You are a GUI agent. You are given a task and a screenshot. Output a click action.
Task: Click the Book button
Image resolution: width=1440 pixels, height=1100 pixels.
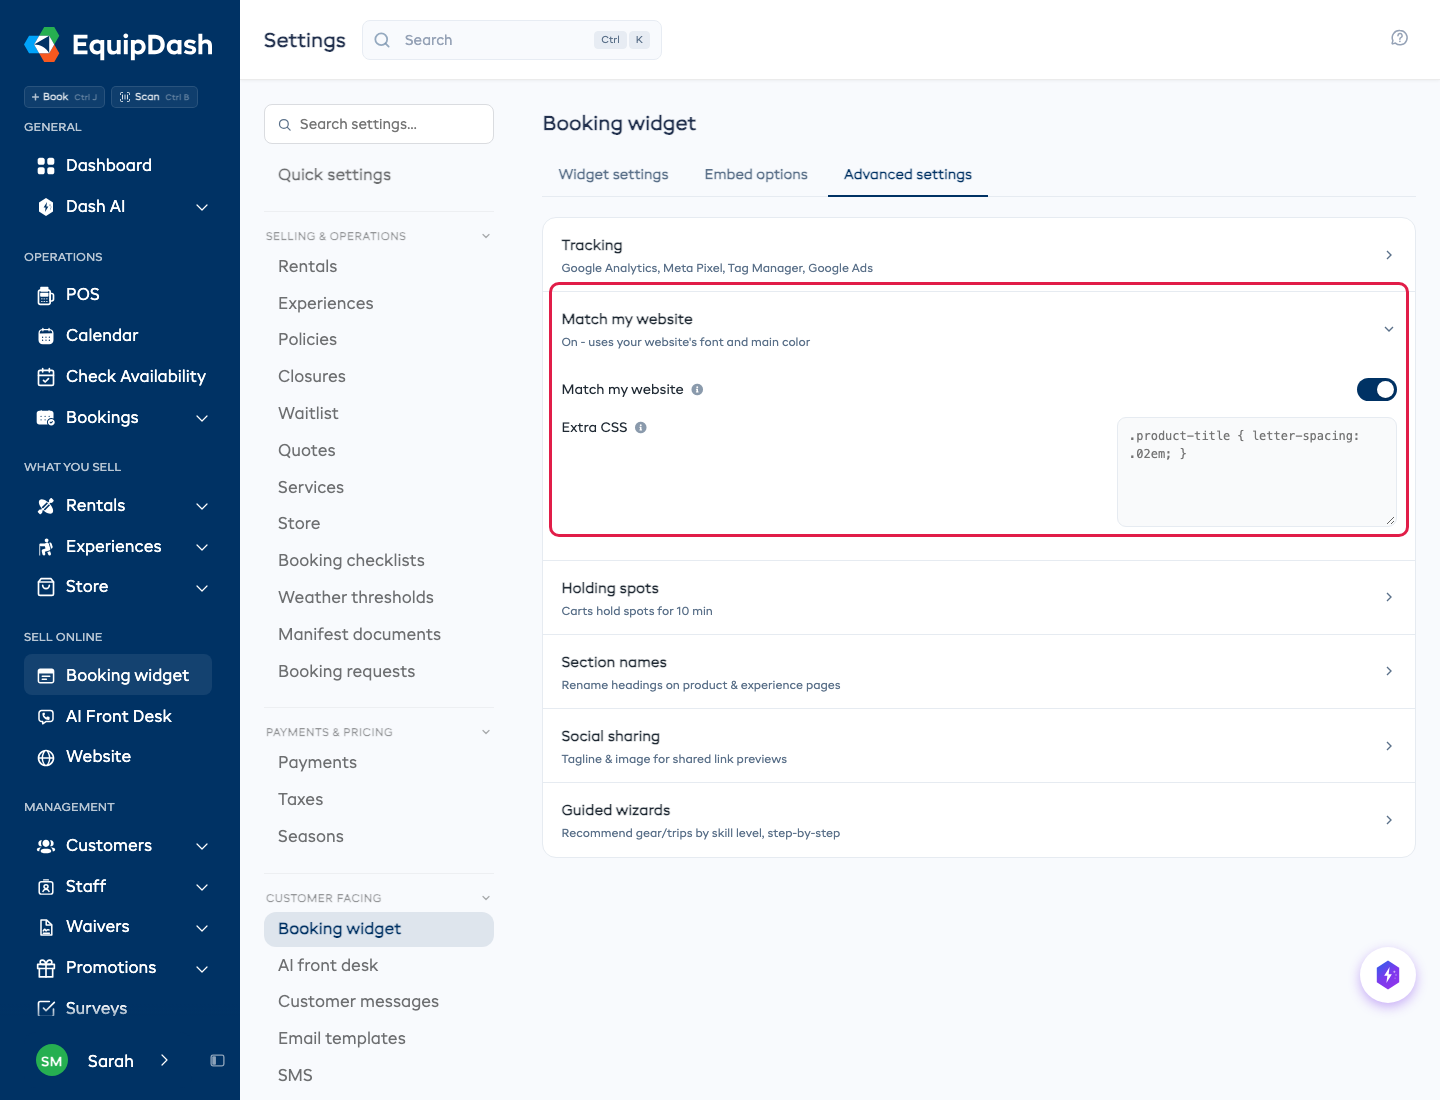[x=64, y=97]
